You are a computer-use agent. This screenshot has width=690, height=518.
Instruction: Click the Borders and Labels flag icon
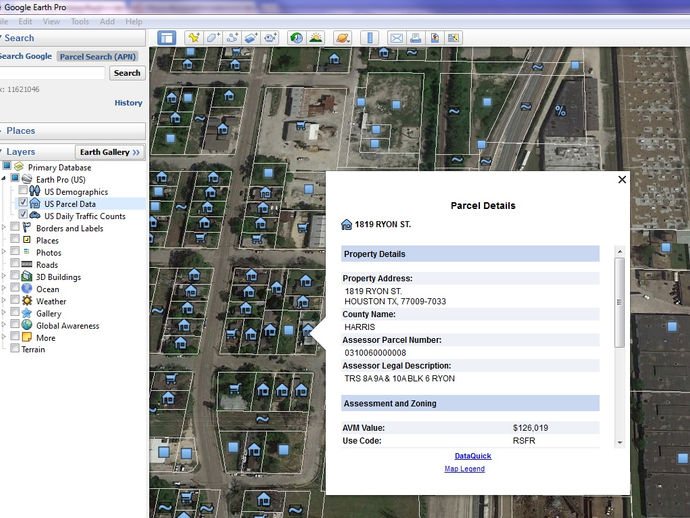[x=27, y=228]
